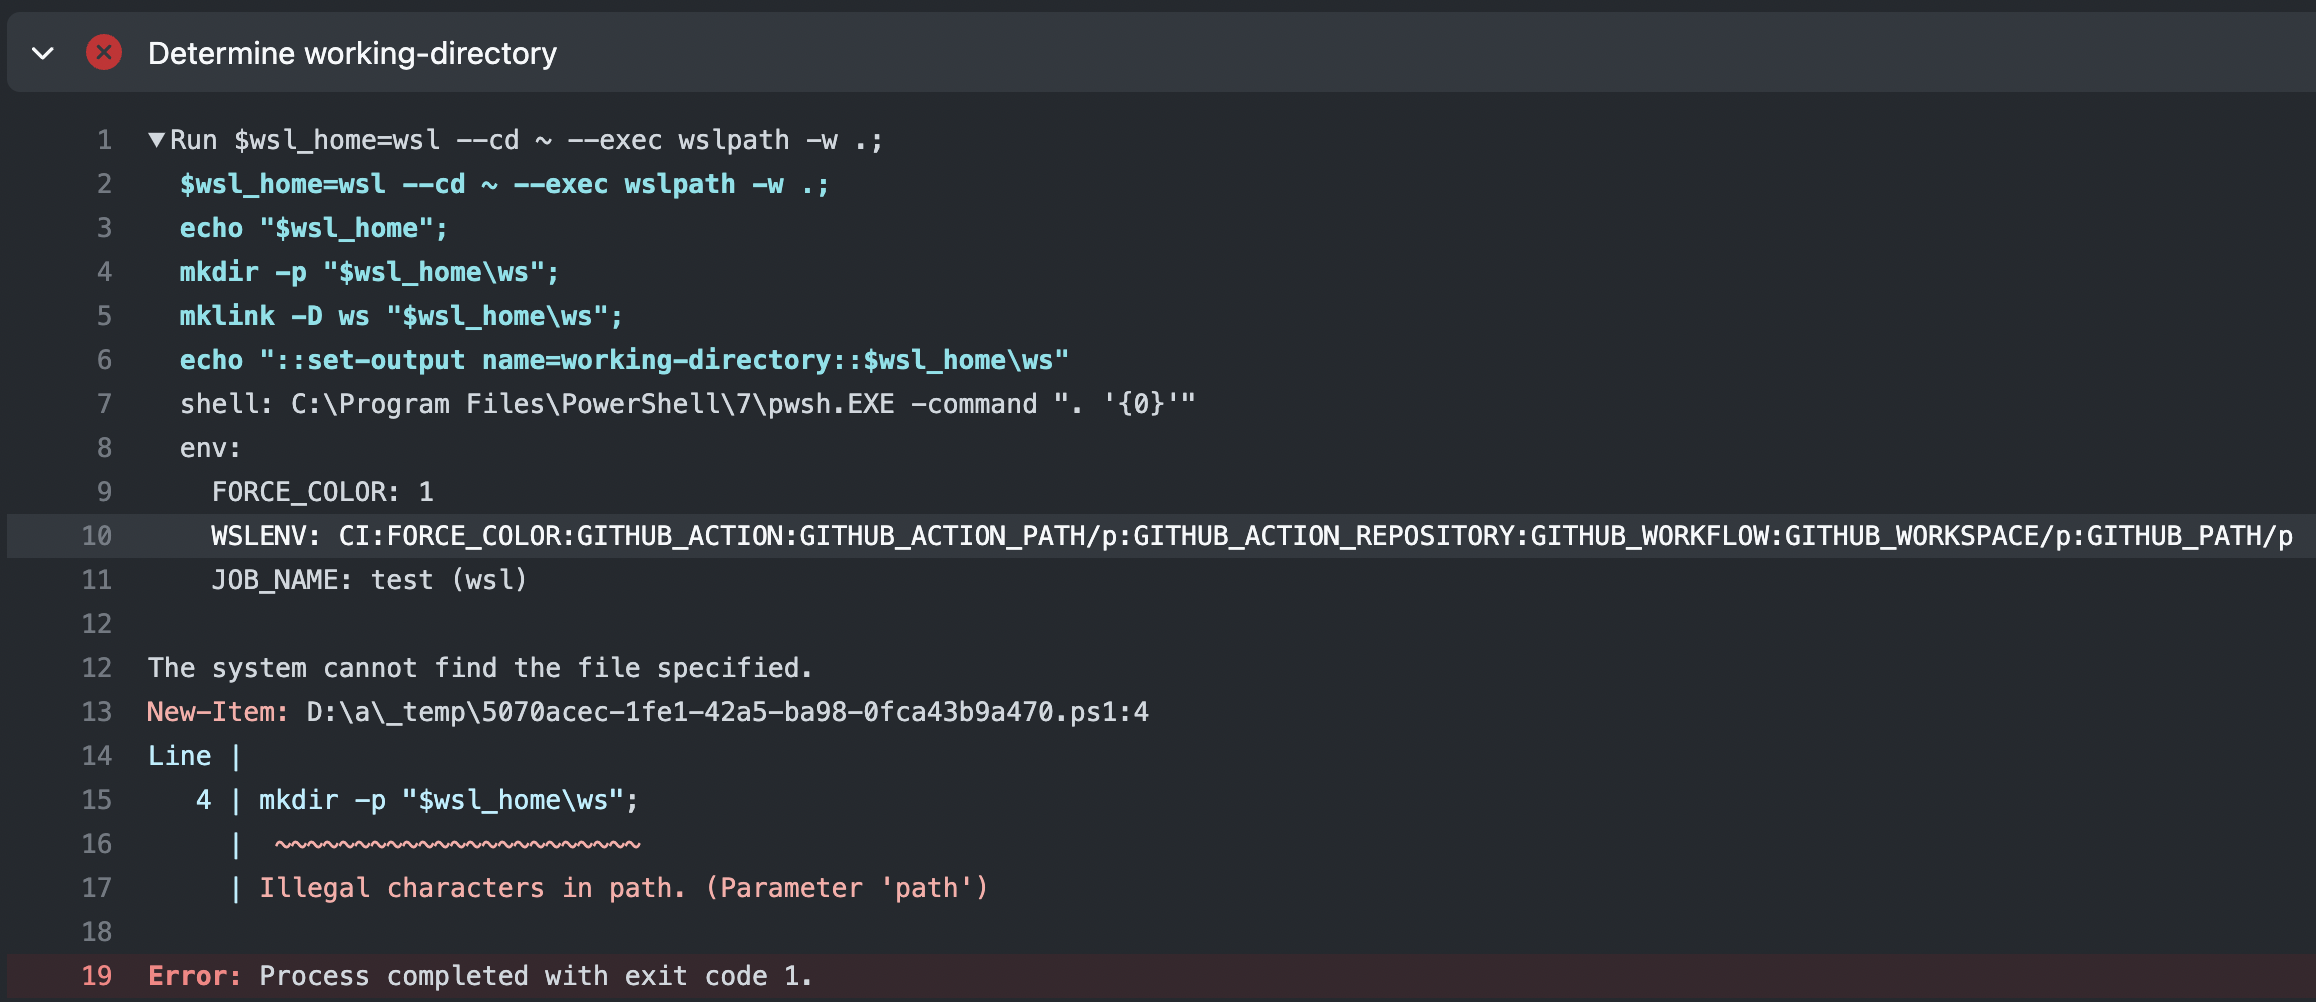This screenshot has width=2316, height=1002.
Task: Click 'Error: Process completed with exit code 1.'
Action: (480, 976)
